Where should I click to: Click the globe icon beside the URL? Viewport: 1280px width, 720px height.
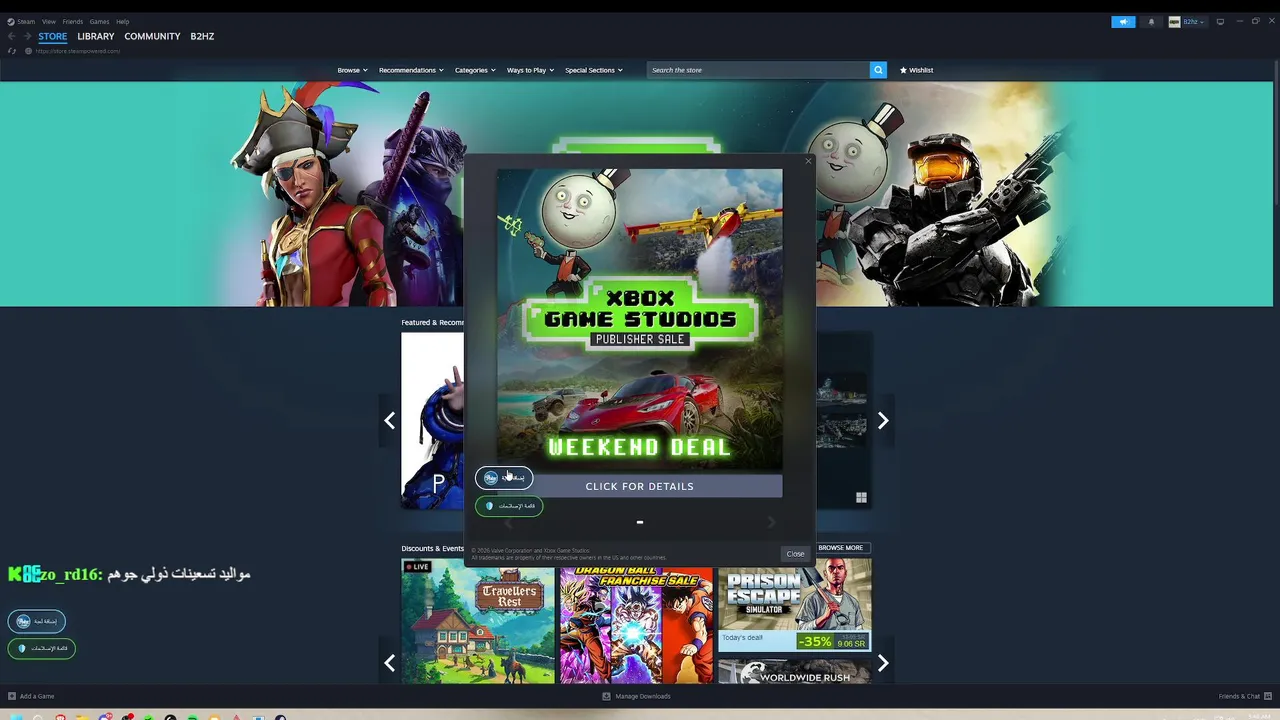click(28, 51)
